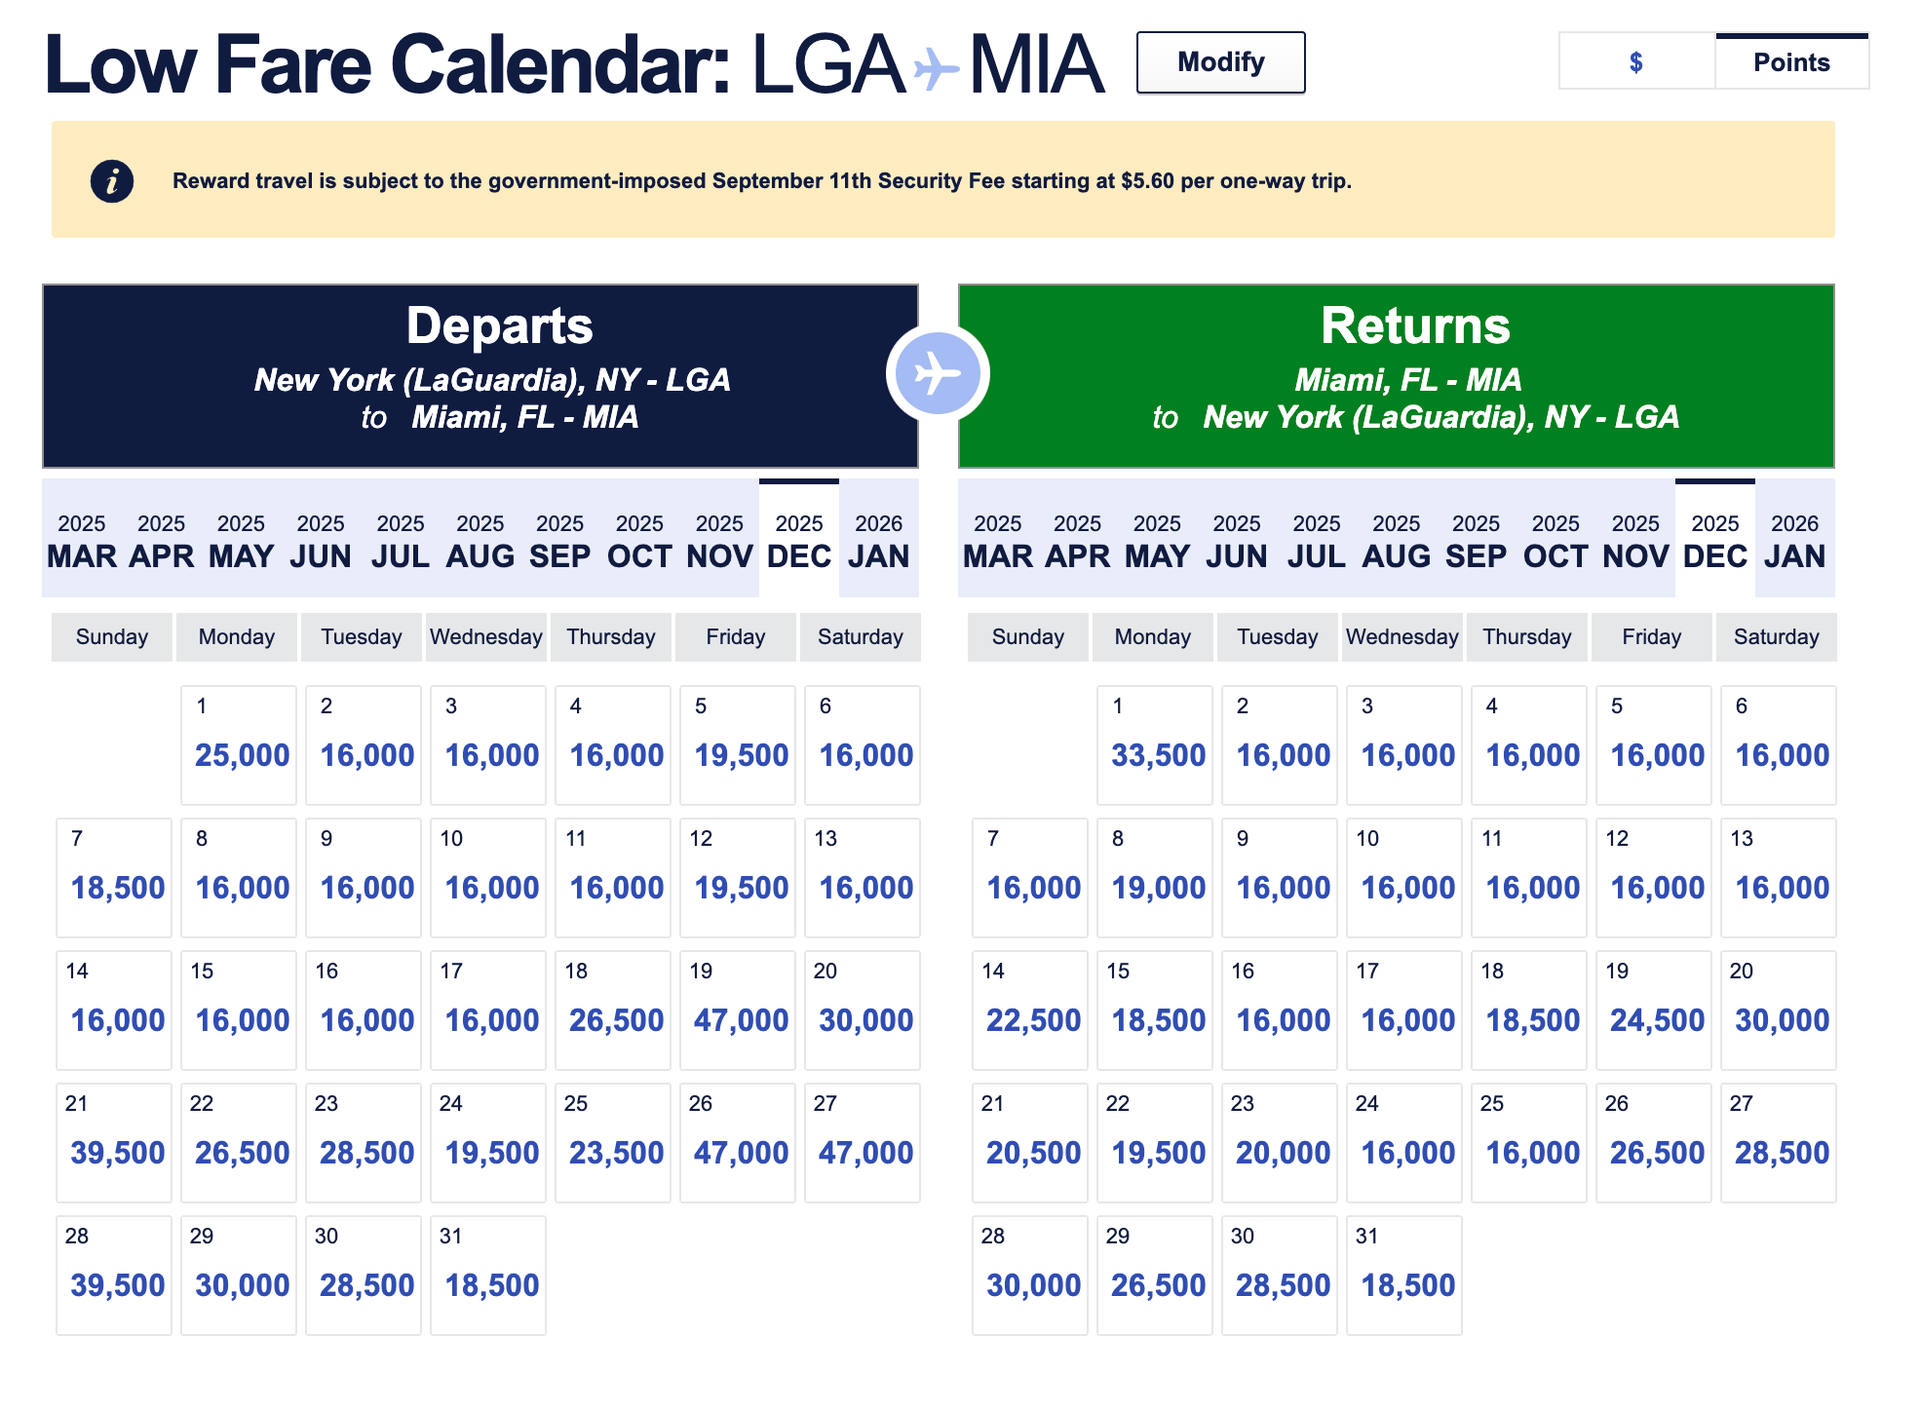Open the Modify search options
Viewport: 1920px width, 1411px height.
[1220, 61]
